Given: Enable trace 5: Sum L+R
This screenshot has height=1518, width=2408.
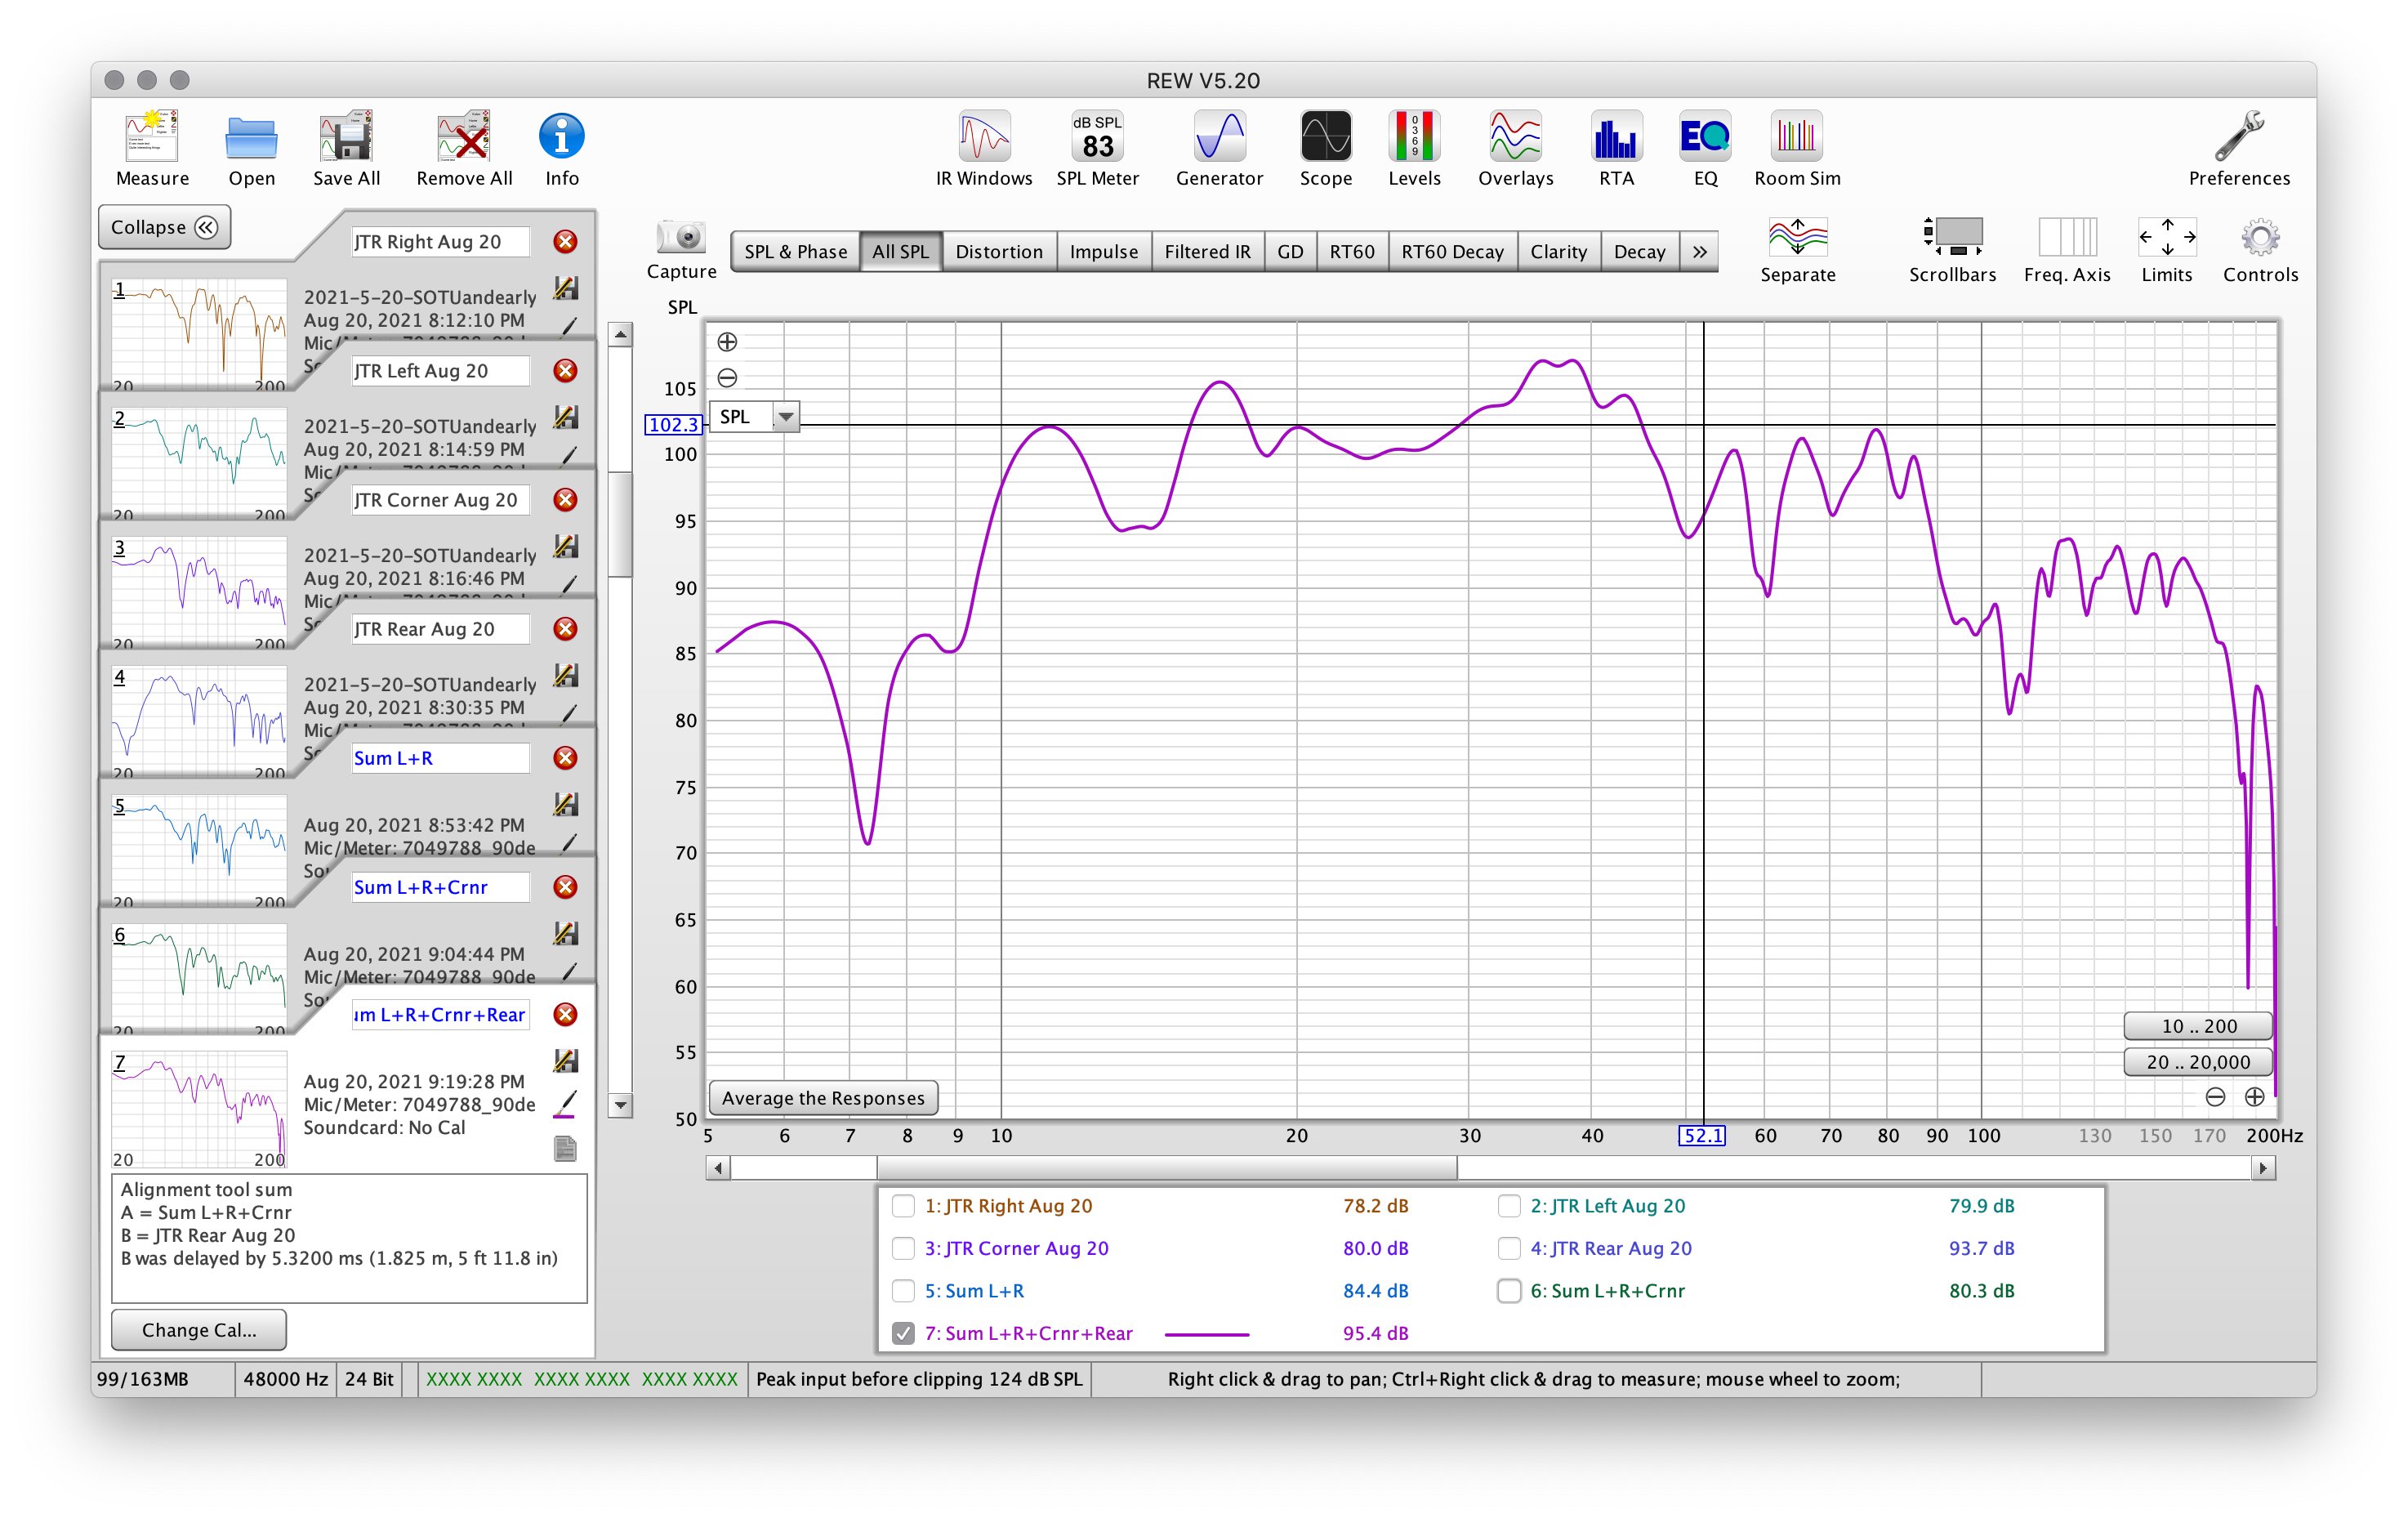Looking at the screenshot, I should coord(903,1291).
